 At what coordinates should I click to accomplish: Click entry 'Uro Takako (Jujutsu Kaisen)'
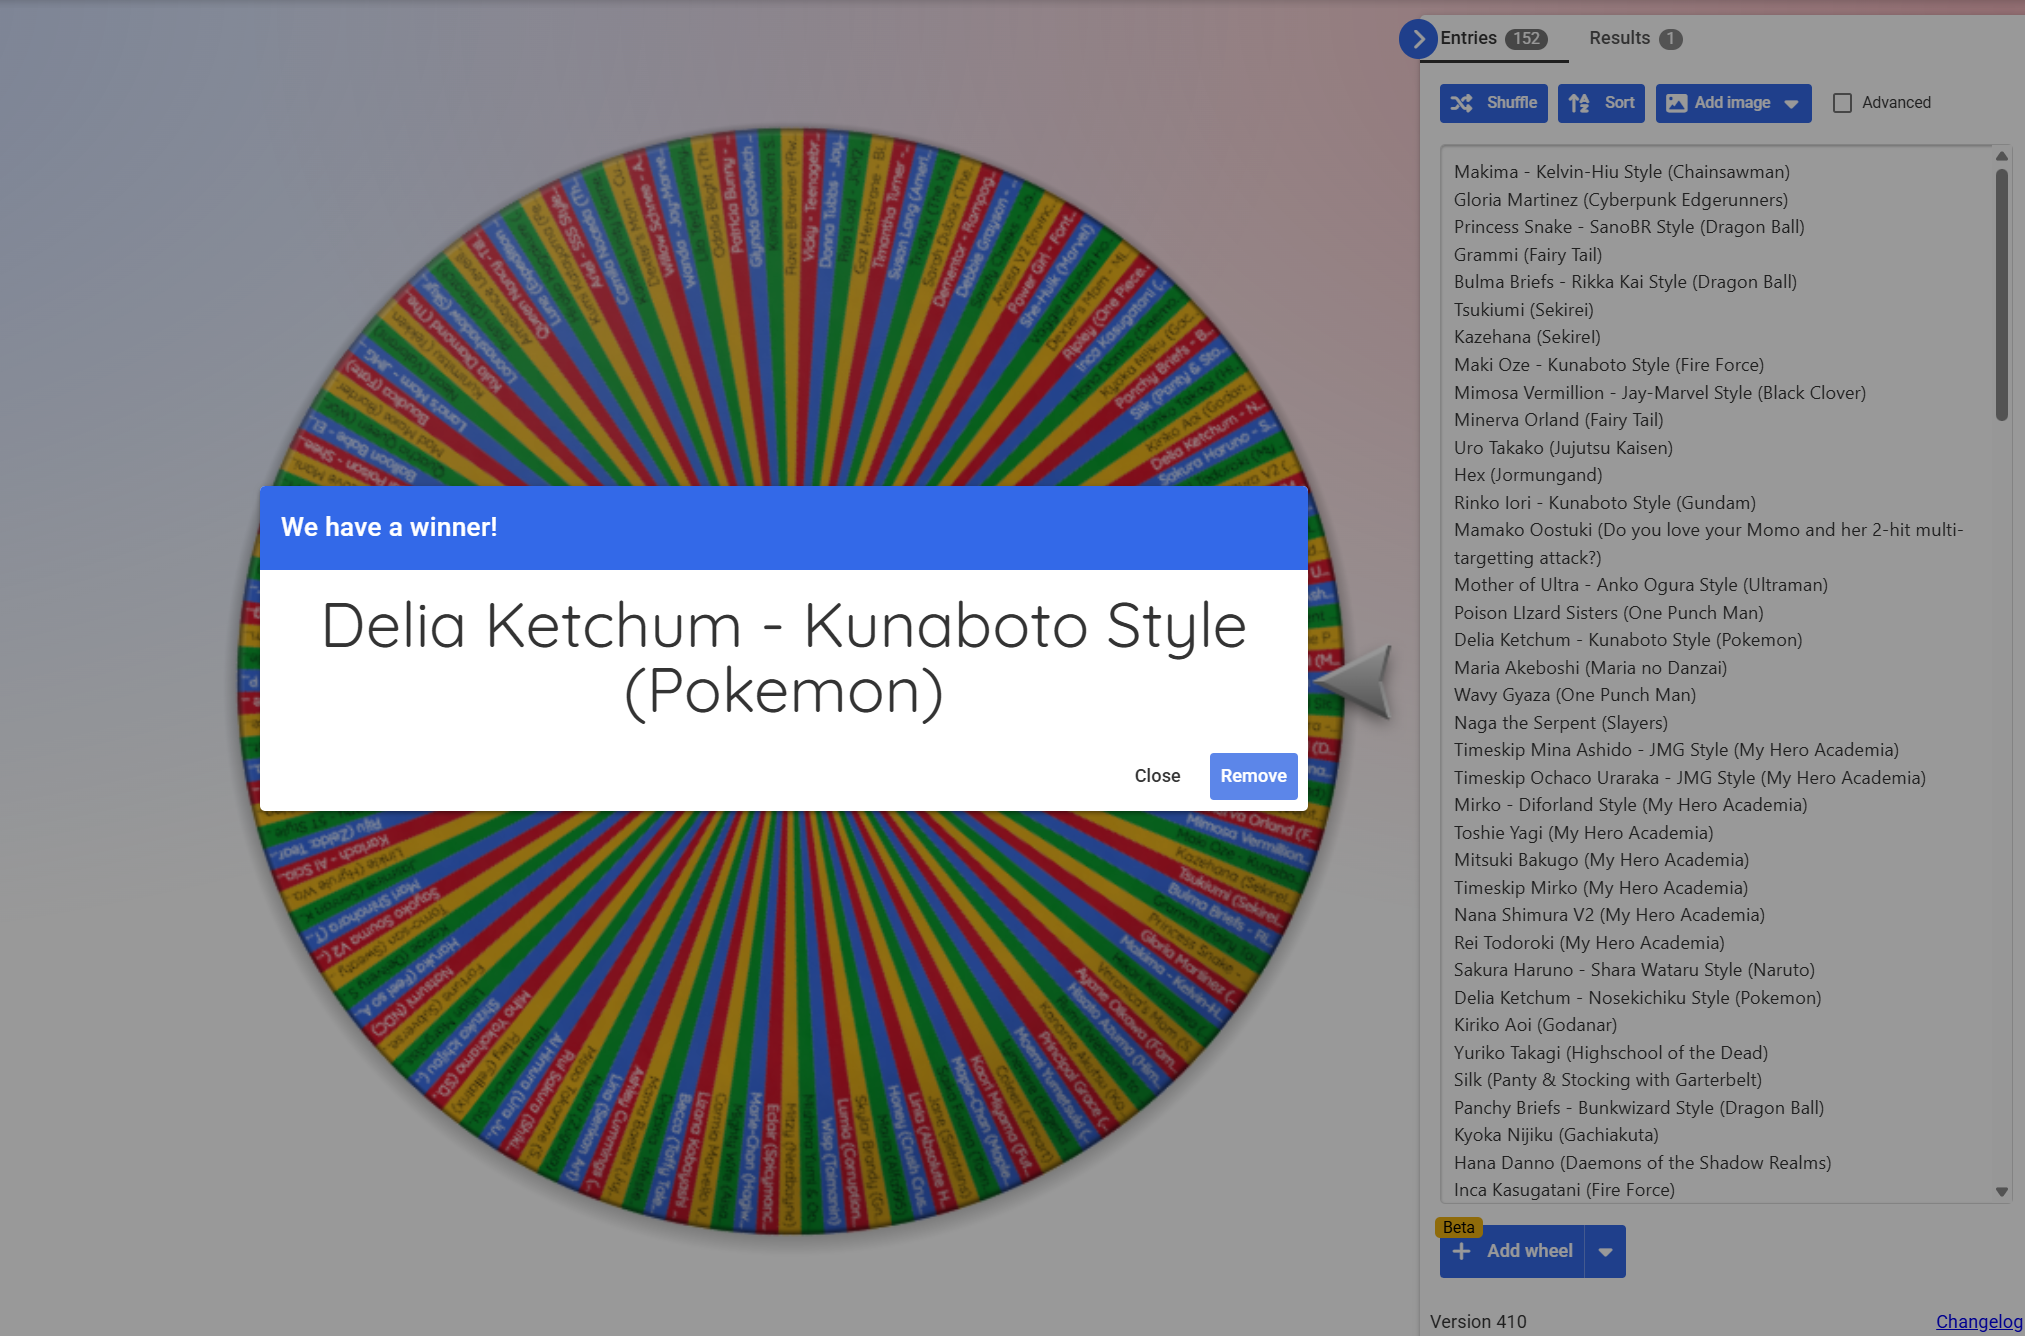pyautogui.click(x=1563, y=448)
